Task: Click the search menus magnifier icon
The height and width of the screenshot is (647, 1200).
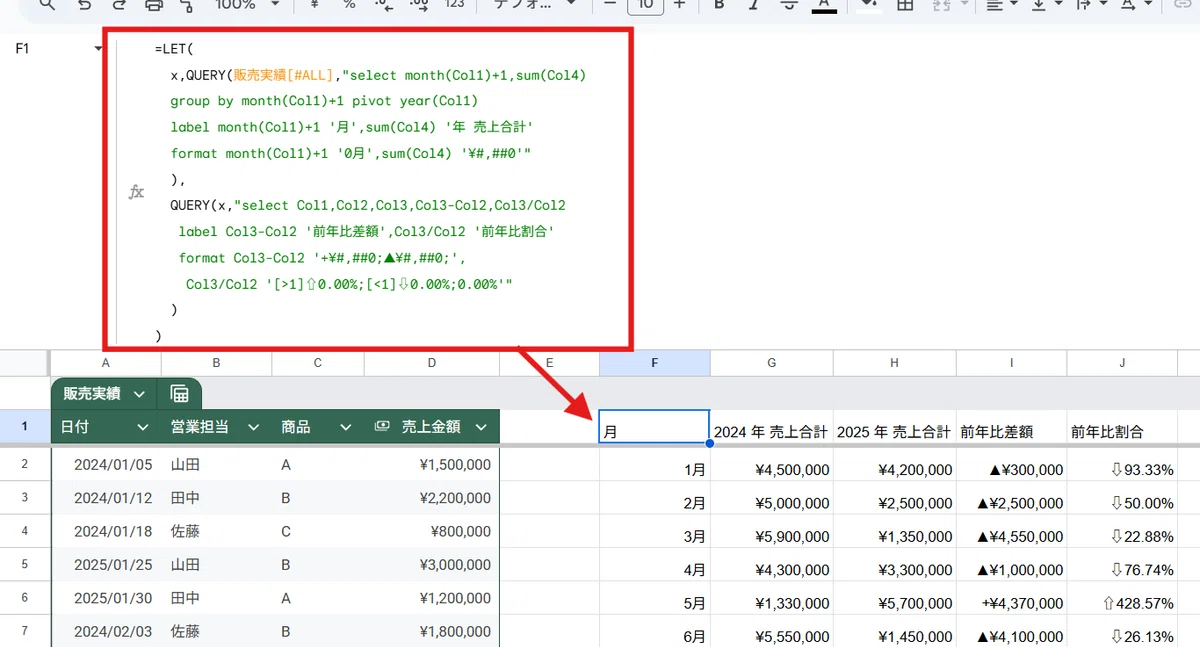Action: click(46, 5)
